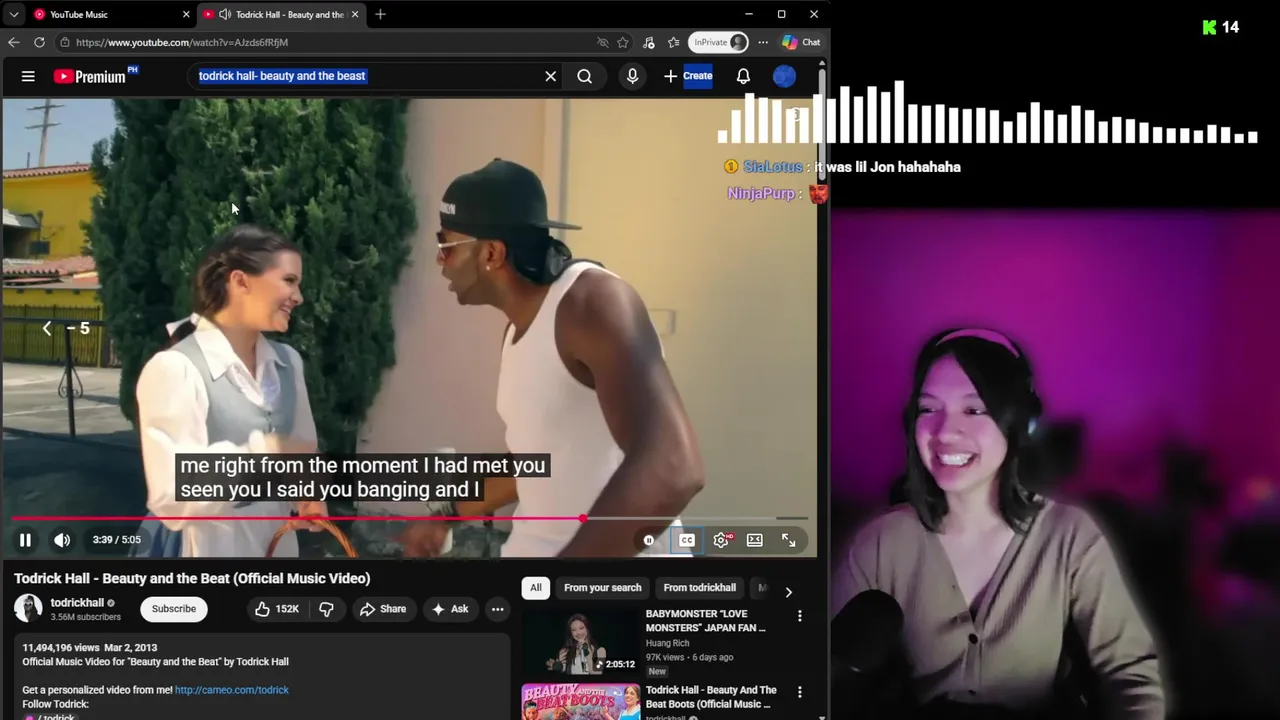The image size is (1280, 720).
Task: Click the Ask AI button
Action: tap(449, 609)
